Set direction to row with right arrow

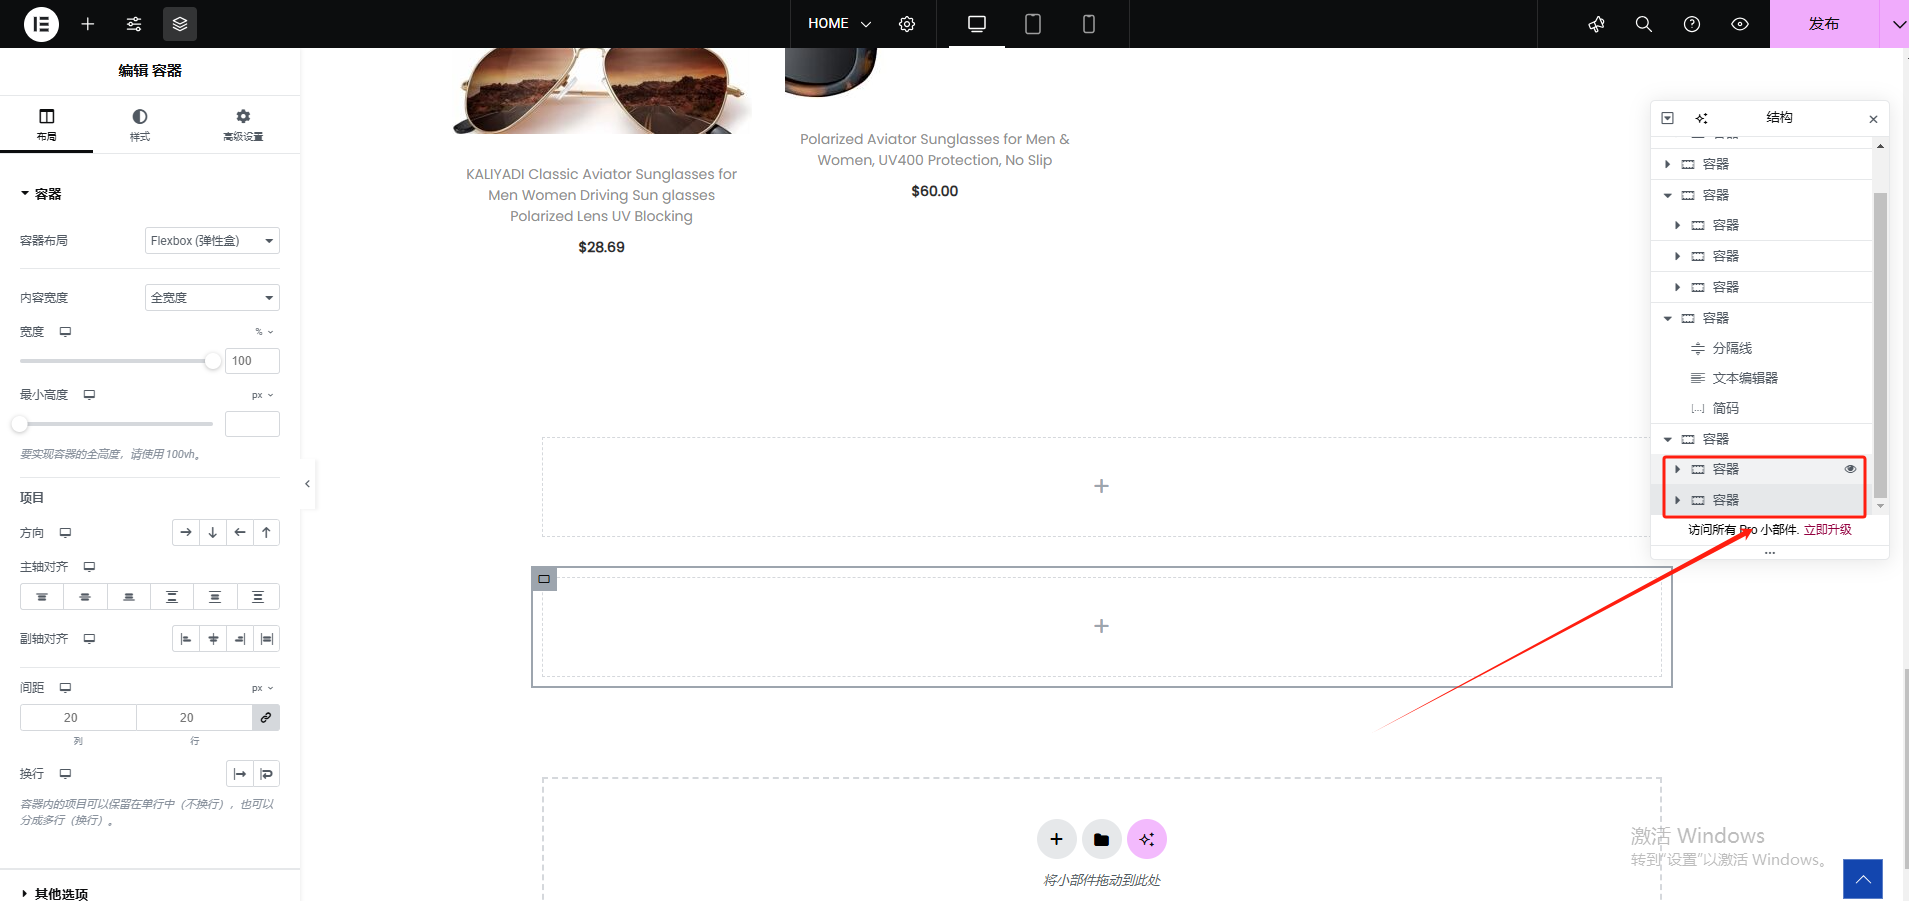[186, 533]
